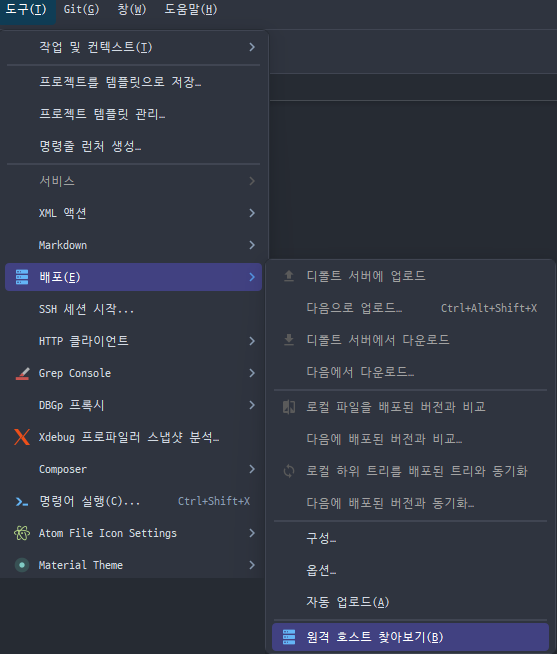Click the Grep Console pencil icon
This screenshot has height=654, width=557.
pos(22,373)
